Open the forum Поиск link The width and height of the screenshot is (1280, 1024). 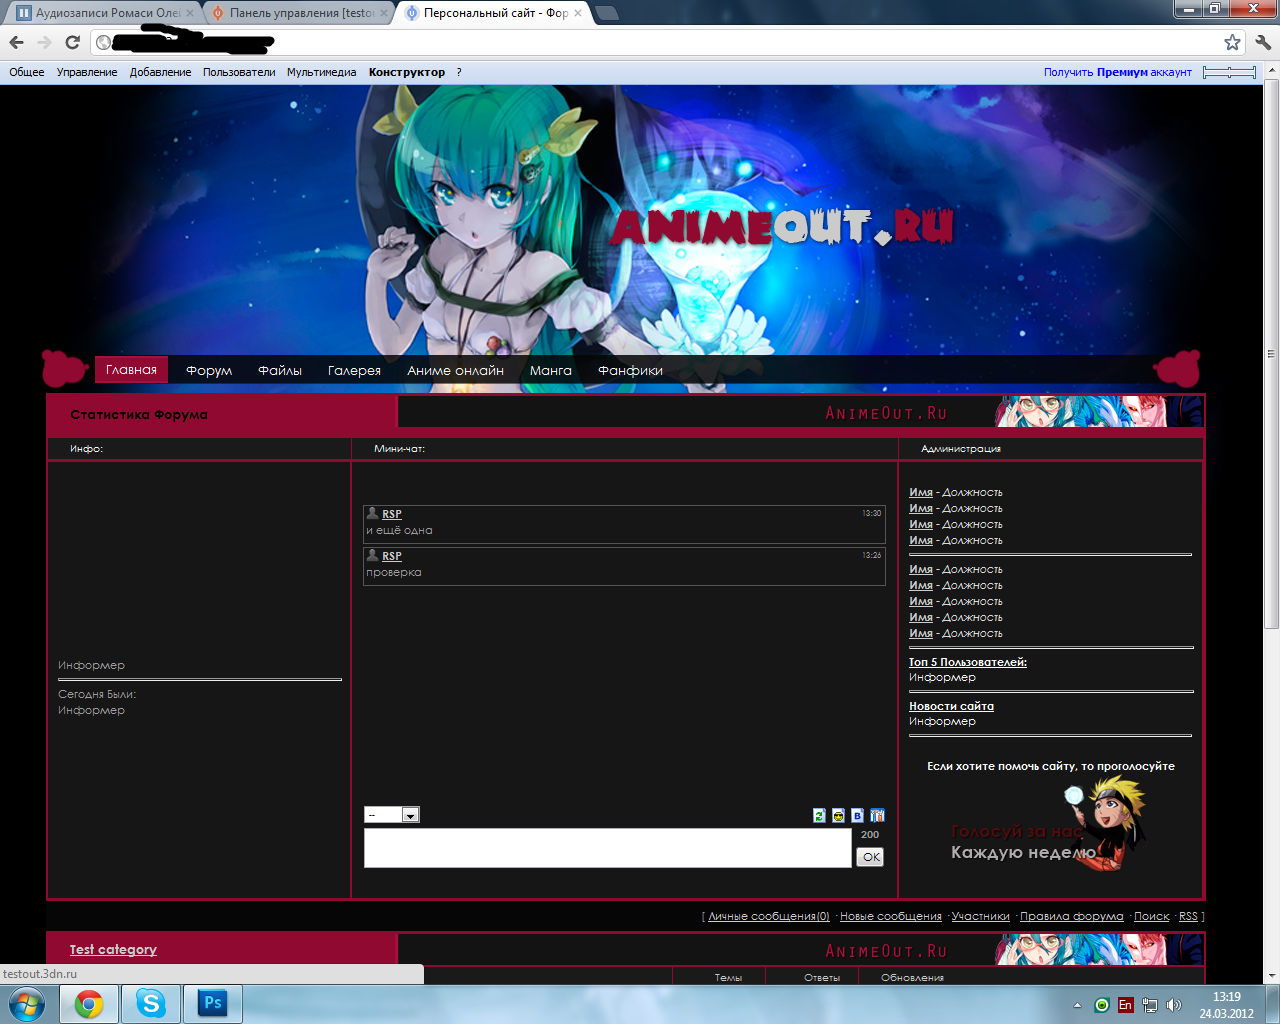pos(1152,916)
